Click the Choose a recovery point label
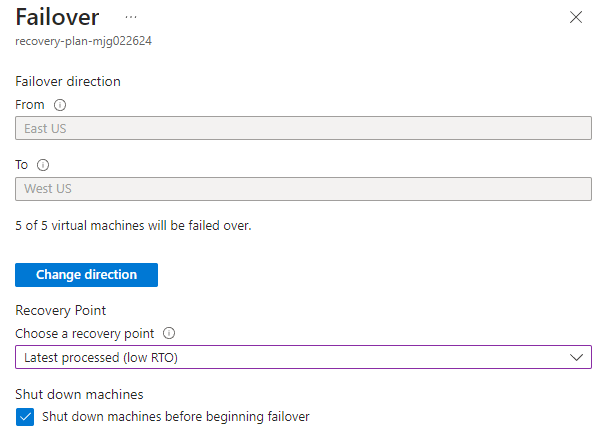The width and height of the screenshot is (606, 436). (85, 334)
